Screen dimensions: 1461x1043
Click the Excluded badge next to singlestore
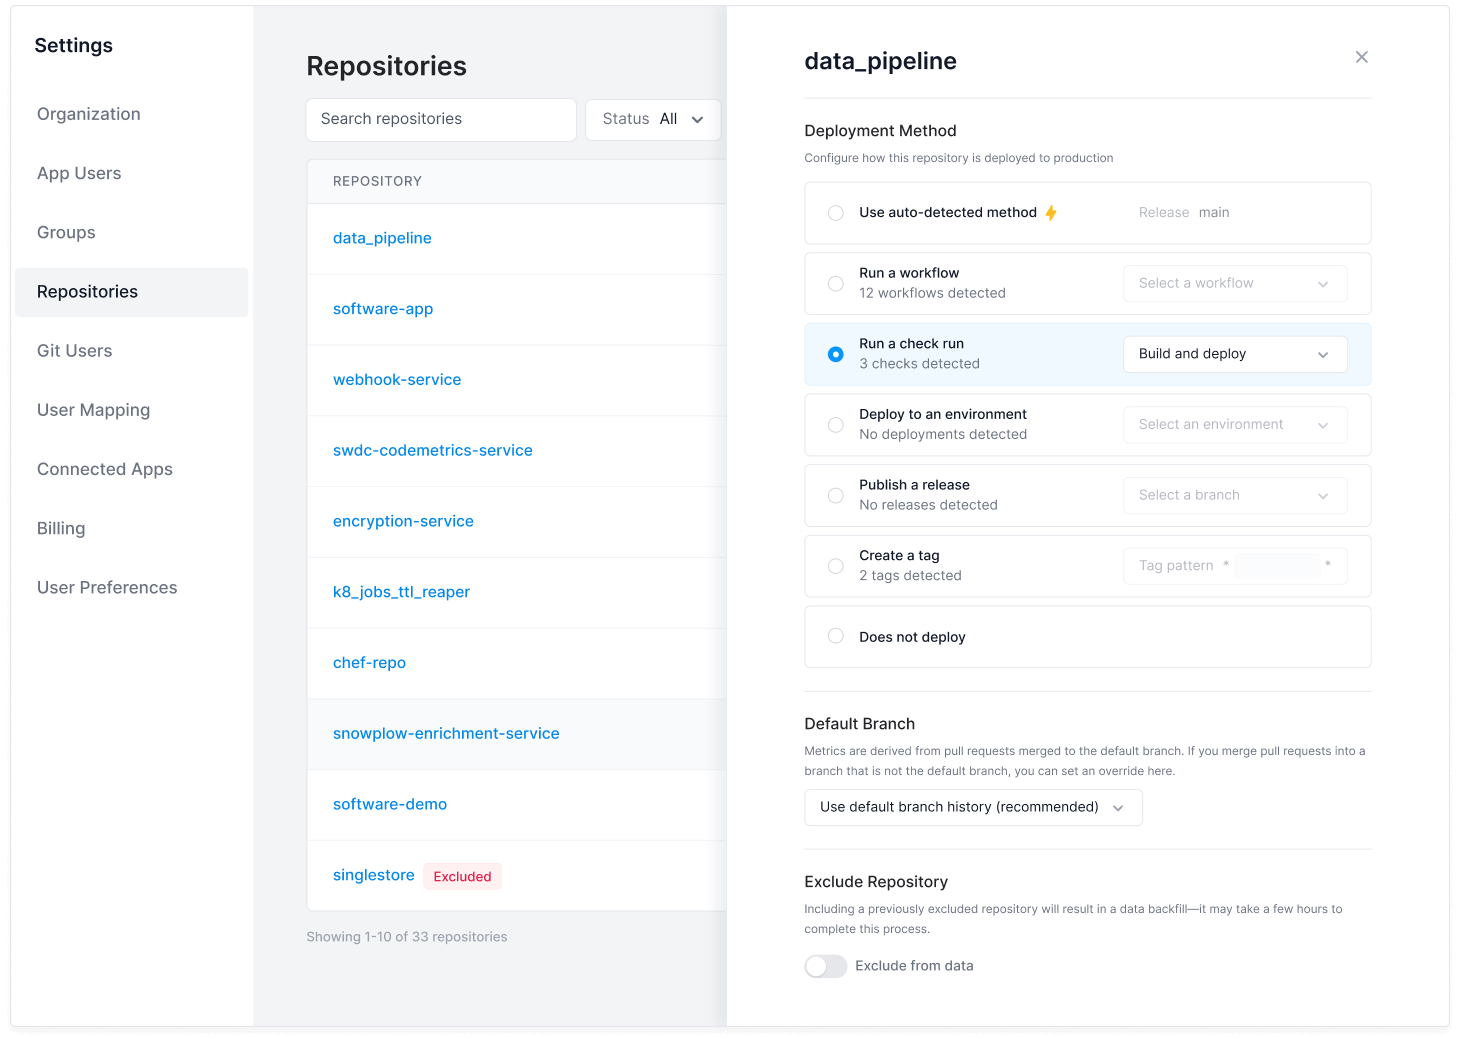coord(462,876)
